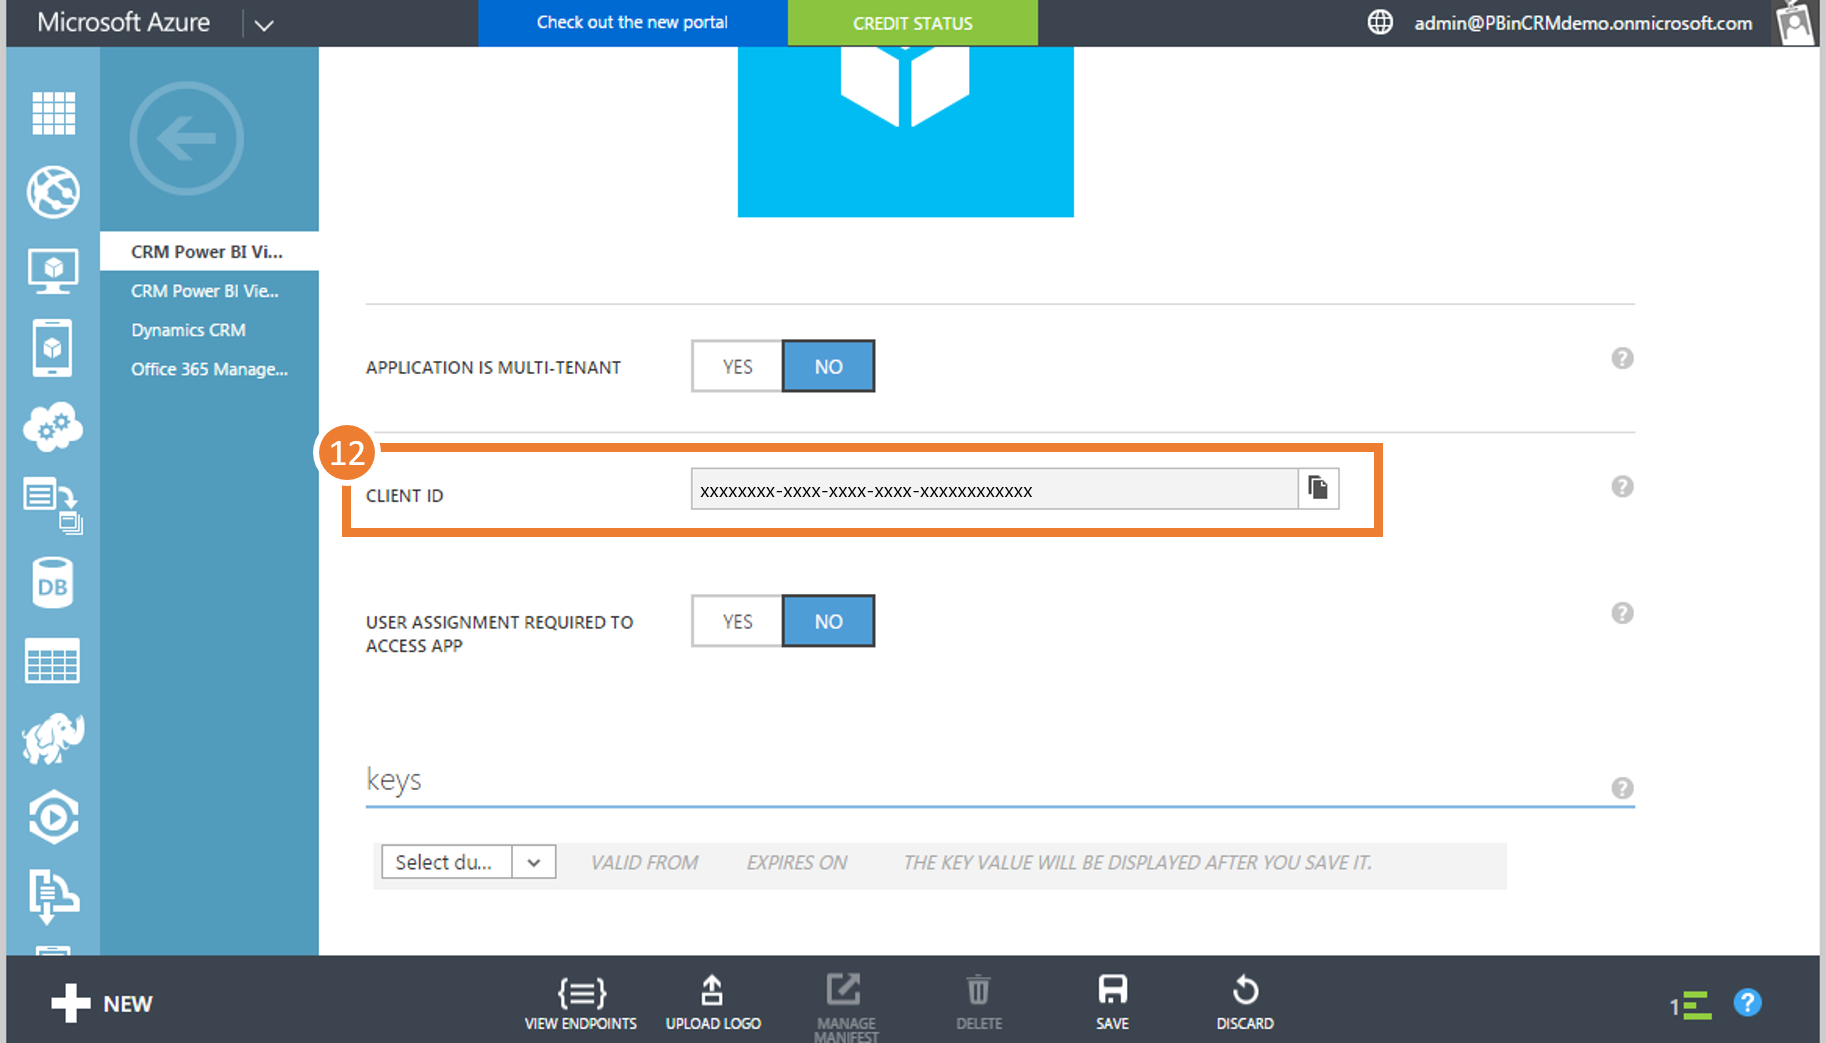Open the key duration Select dropdown
The image size is (1826, 1043).
[468, 862]
